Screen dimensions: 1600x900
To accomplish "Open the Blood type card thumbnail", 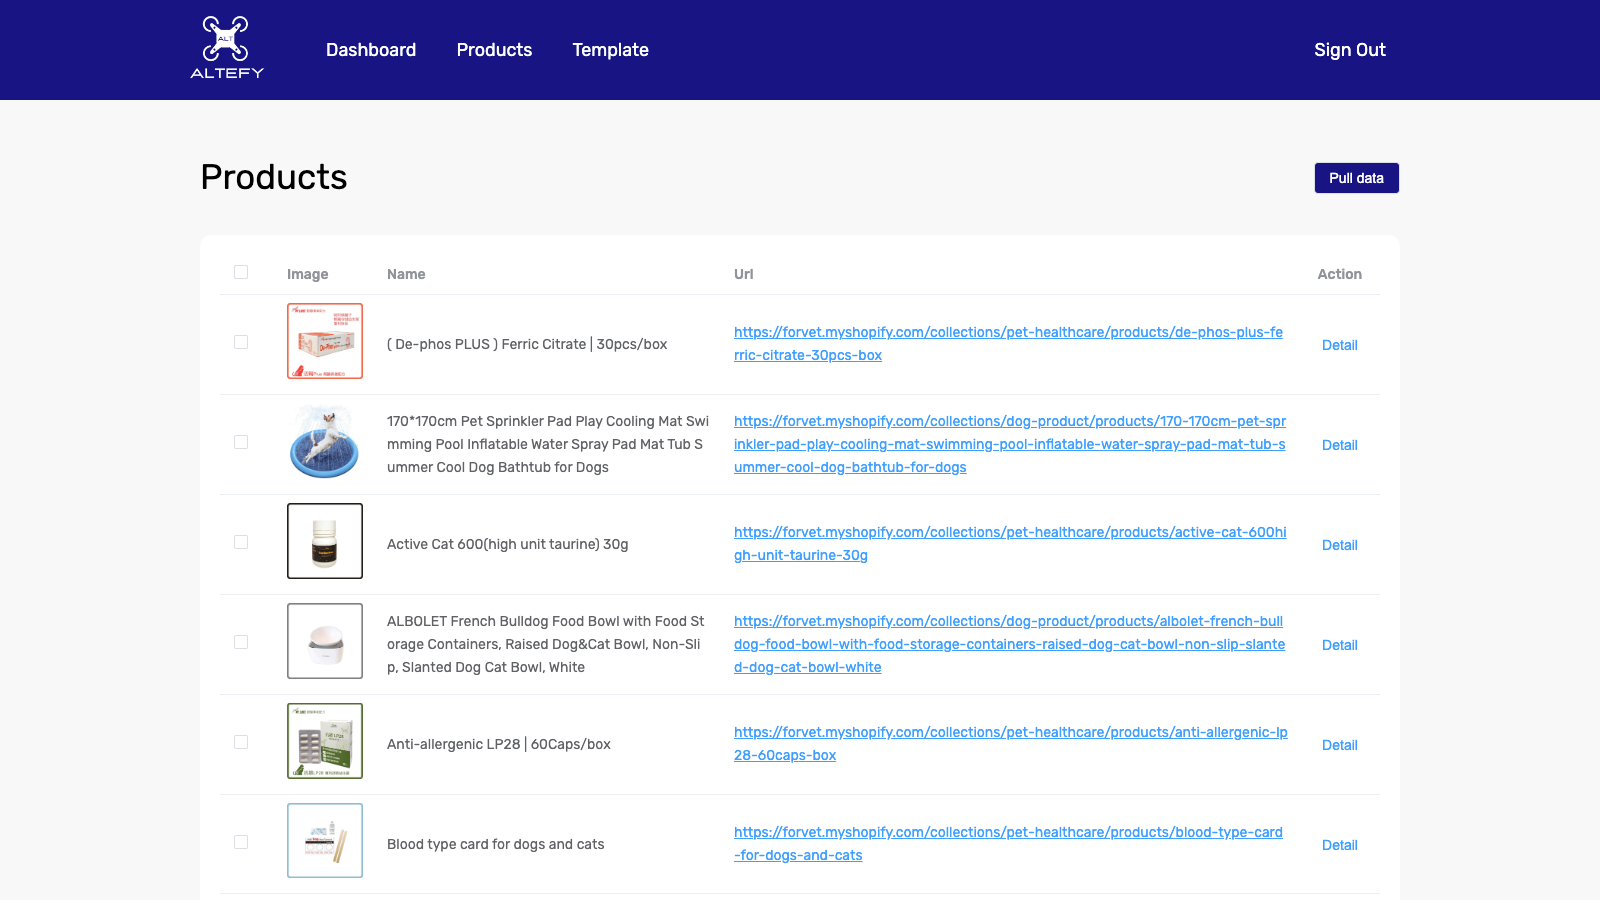I will [x=325, y=841].
